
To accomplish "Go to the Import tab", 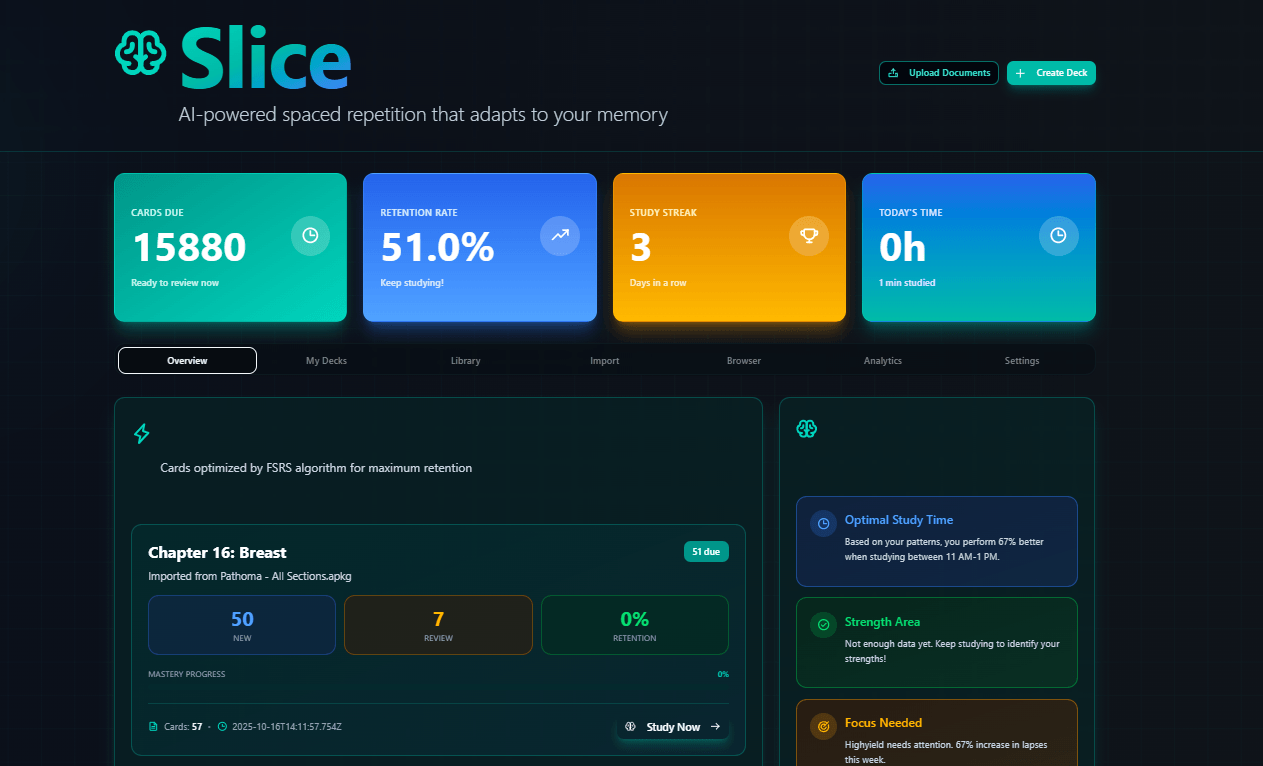I will click(604, 360).
